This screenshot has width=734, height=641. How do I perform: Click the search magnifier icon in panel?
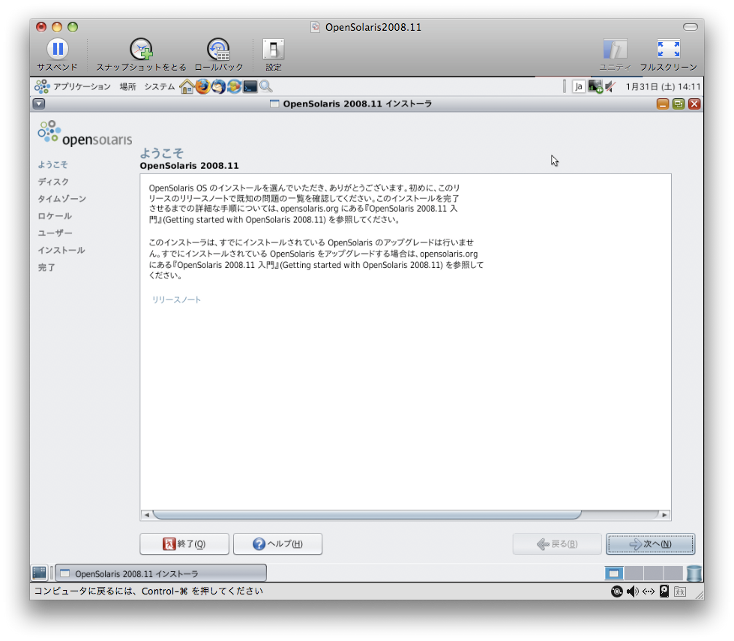[266, 87]
